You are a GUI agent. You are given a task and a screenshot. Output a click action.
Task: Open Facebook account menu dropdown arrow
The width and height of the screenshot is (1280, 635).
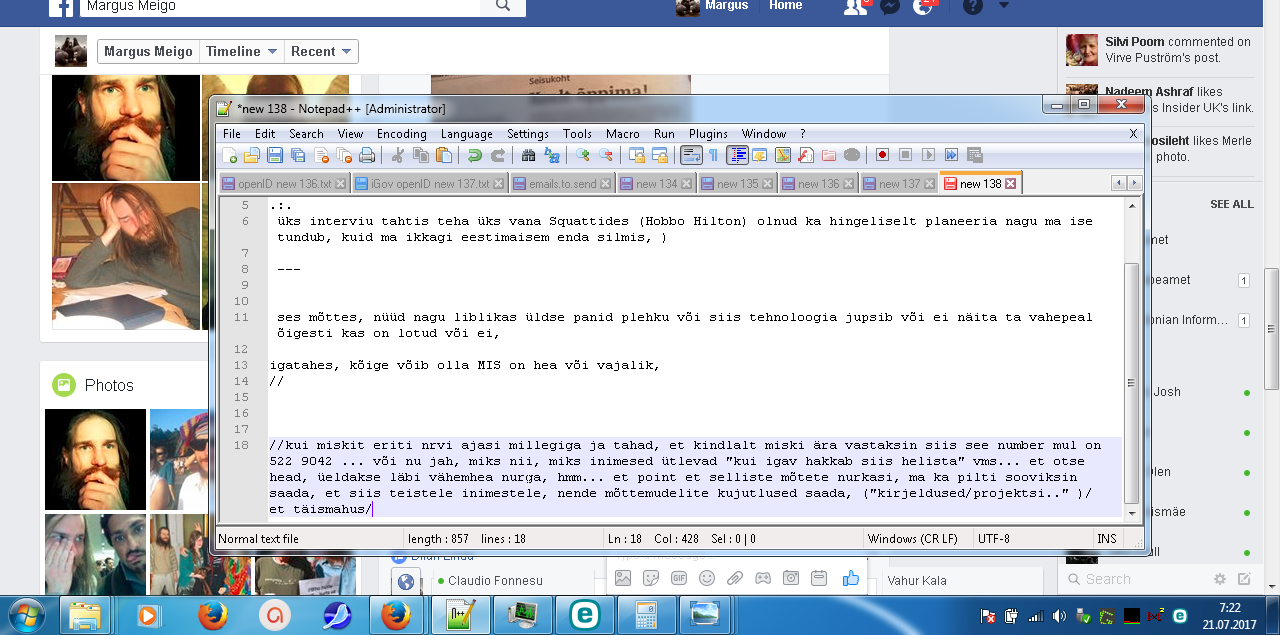point(1004,6)
